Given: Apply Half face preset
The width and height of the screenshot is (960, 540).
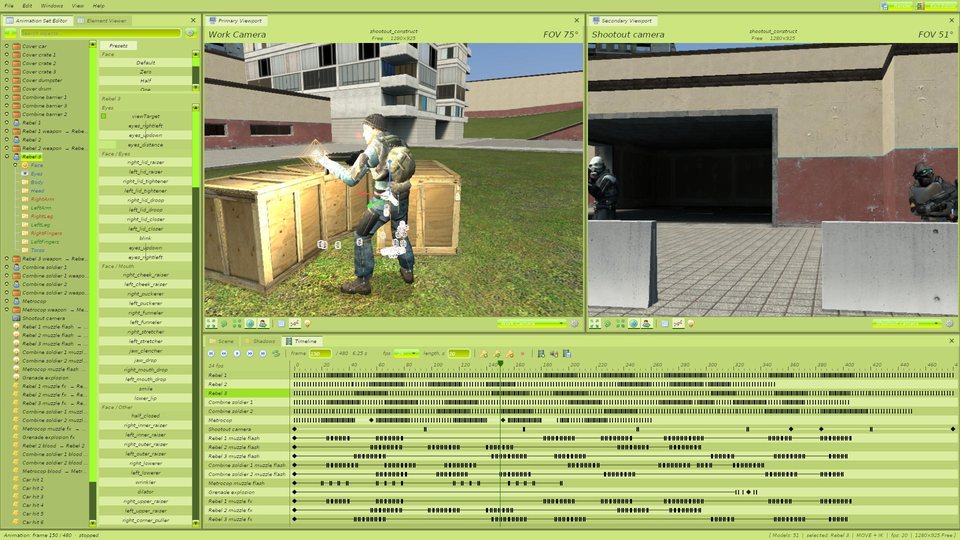Looking at the screenshot, I should pos(145,81).
